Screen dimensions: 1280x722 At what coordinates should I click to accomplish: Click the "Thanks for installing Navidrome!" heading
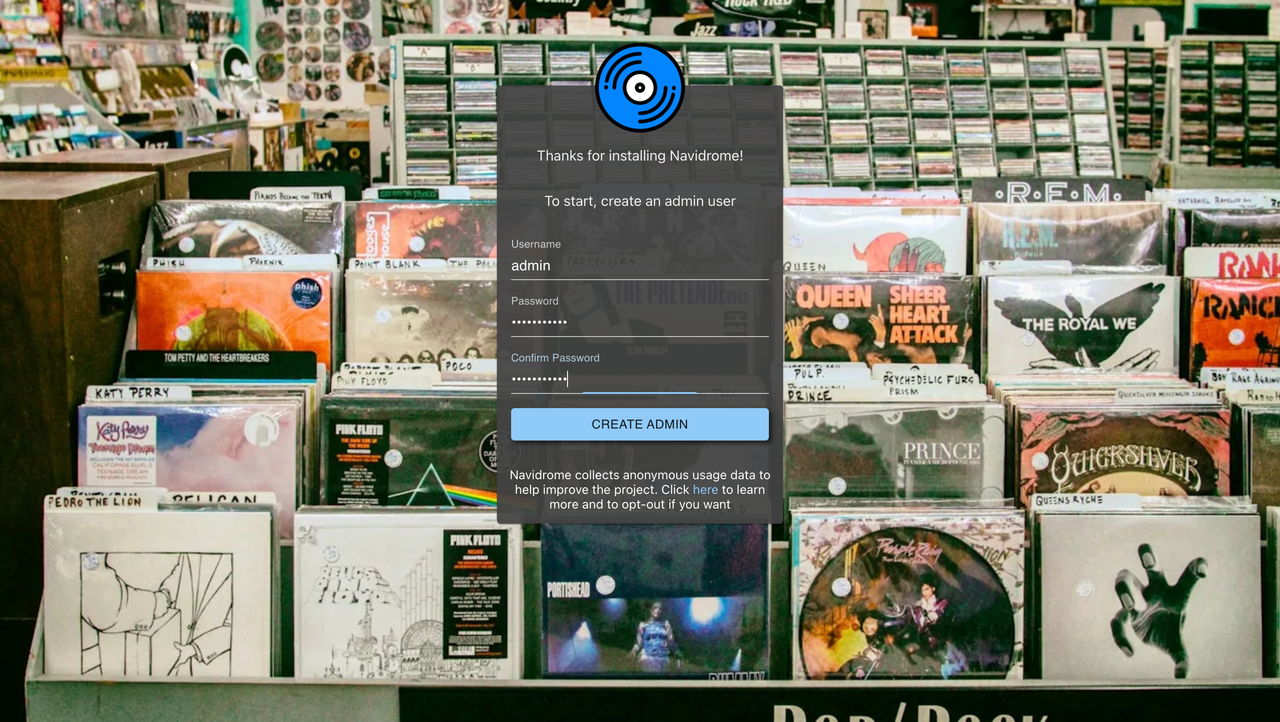pyautogui.click(x=639, y=156)
